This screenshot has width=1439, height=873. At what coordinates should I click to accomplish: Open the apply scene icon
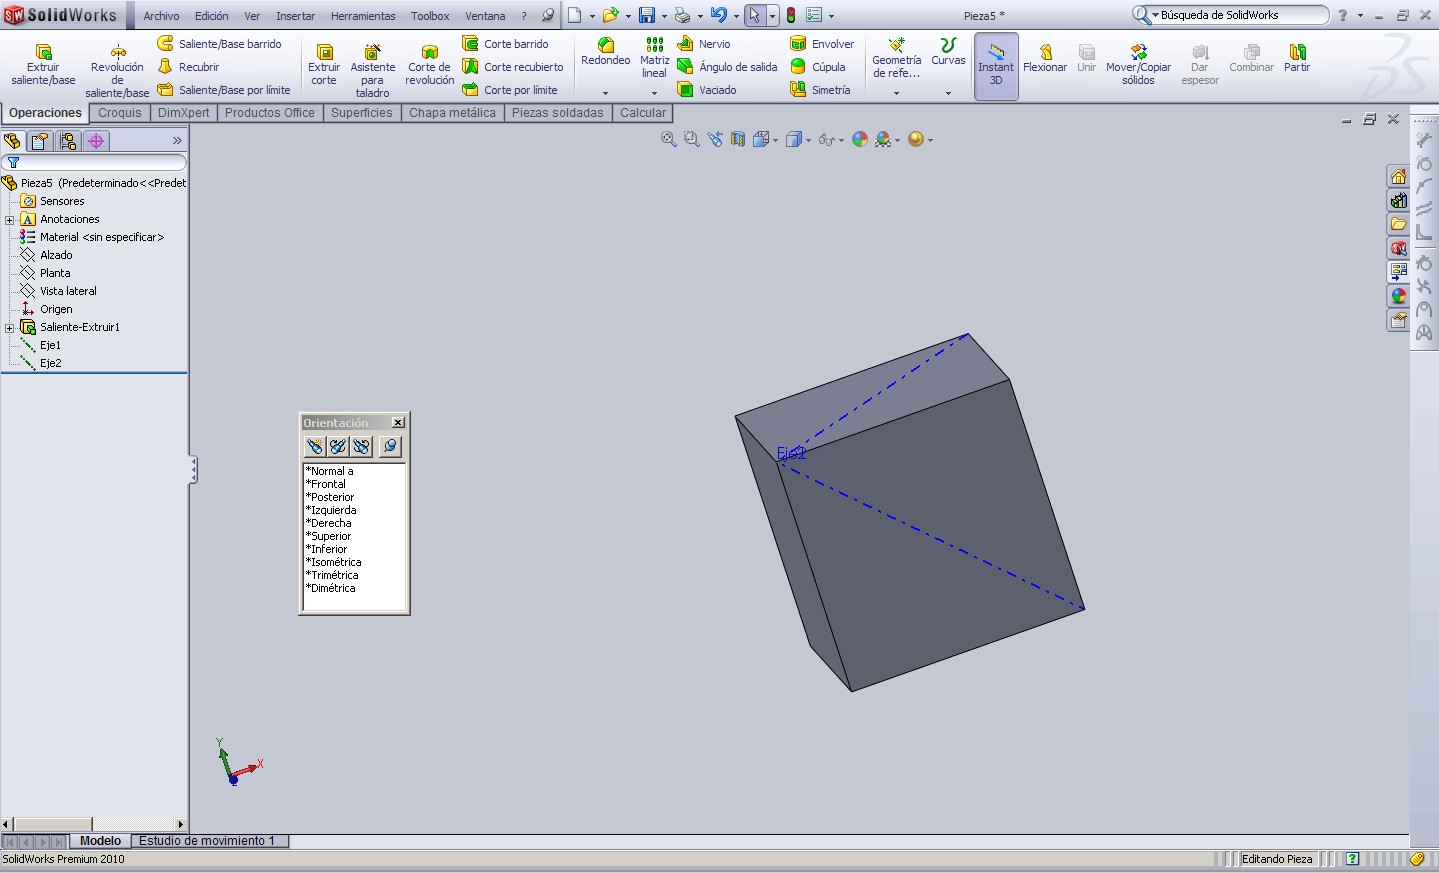[883, 140]
